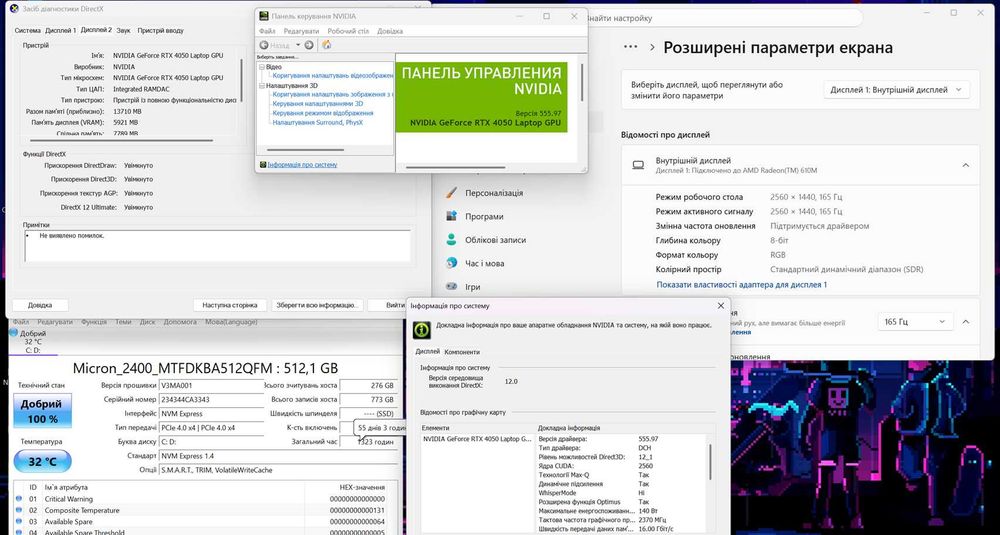Click the Добрий 100 % health status box
This screenshot has width=1000, height=535.
(x=43, y=411)
